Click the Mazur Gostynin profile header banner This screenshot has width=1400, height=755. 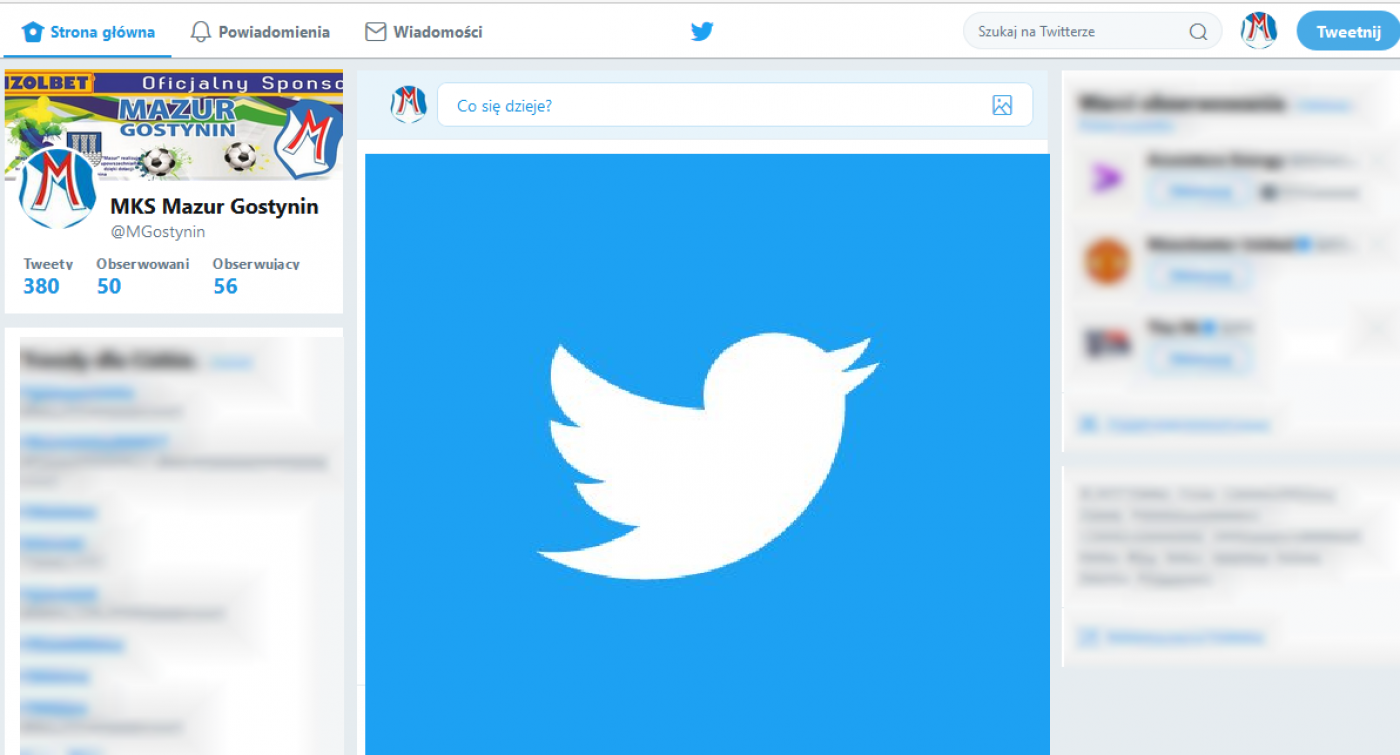[x=174, y=125]
